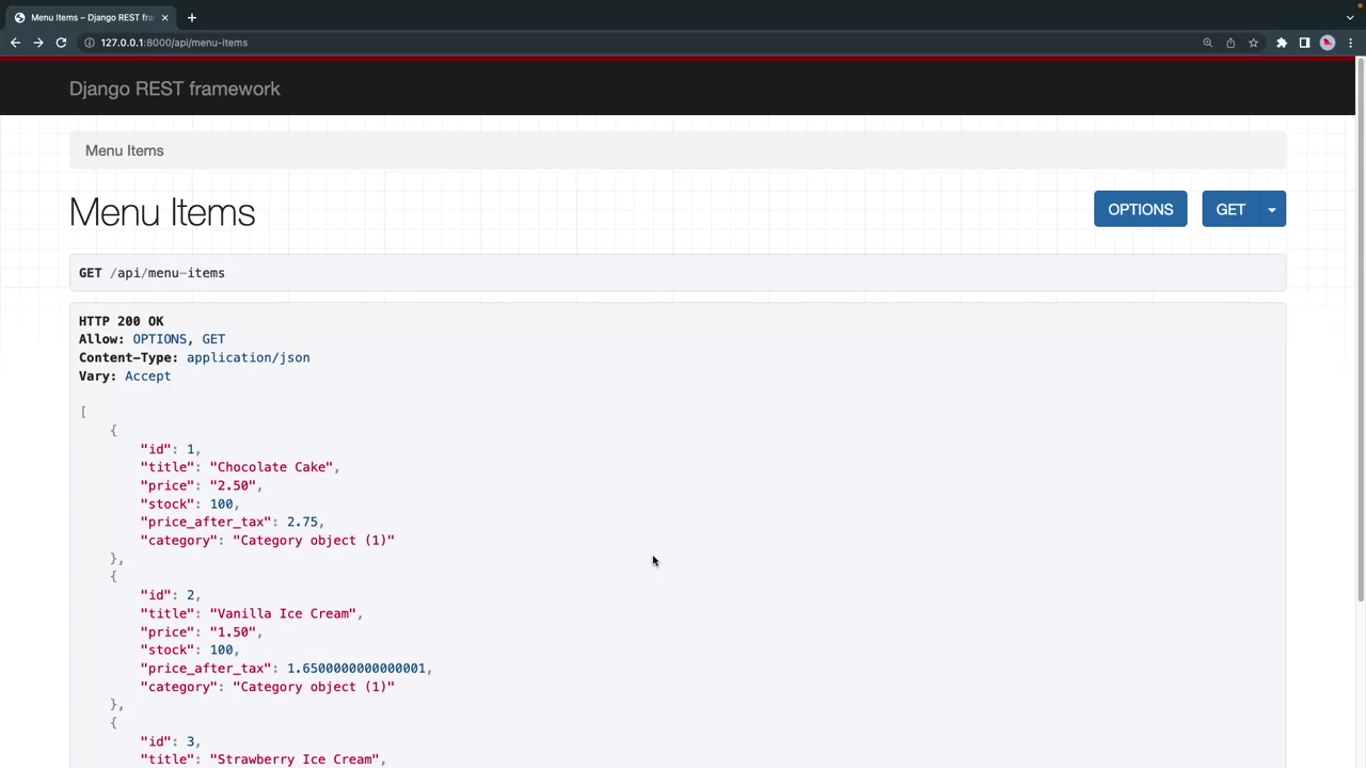Open the Chrome profile avatar
The image size is (1366, 768).
coord(1327,43)
